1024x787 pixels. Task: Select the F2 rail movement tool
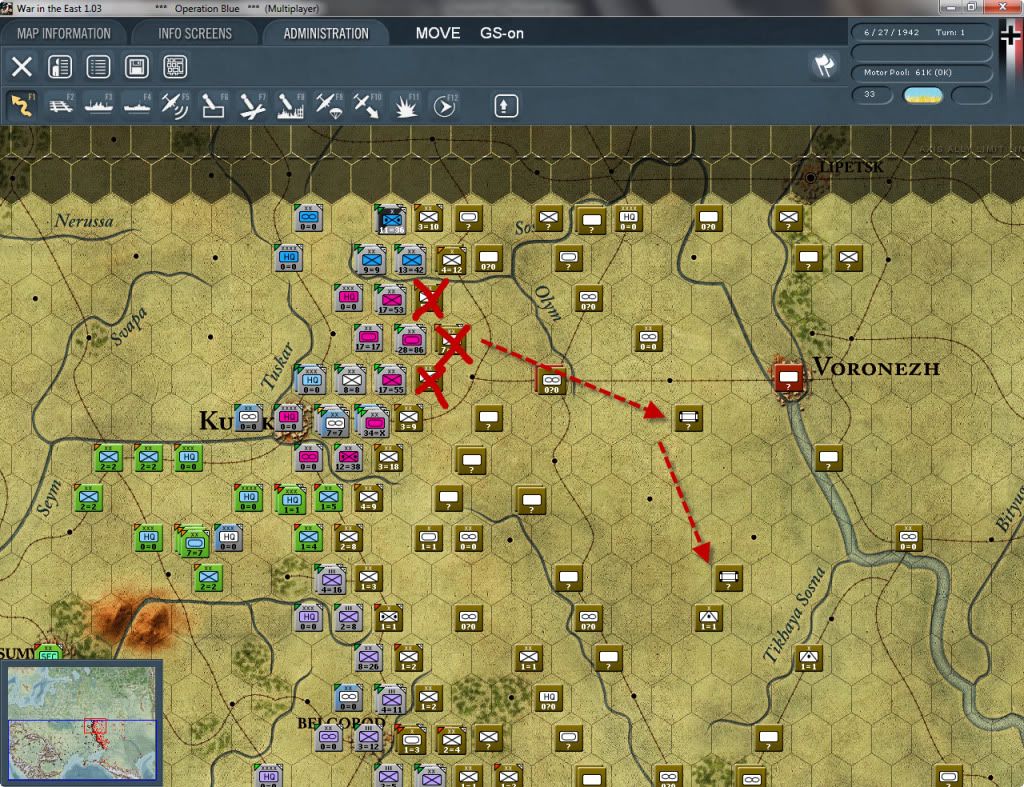61,105
